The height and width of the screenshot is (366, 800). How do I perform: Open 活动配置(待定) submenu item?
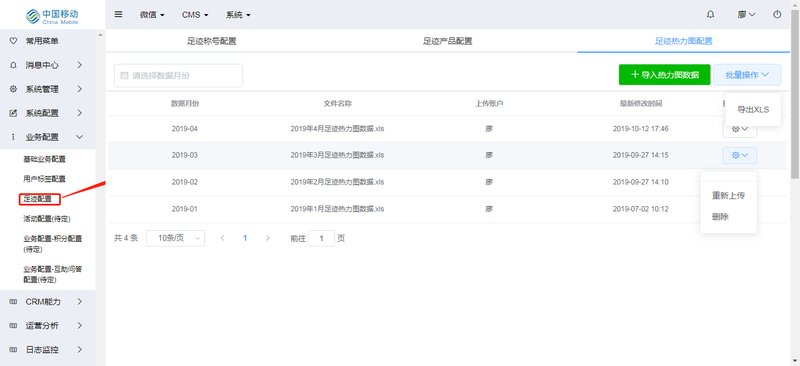point(47,218)
